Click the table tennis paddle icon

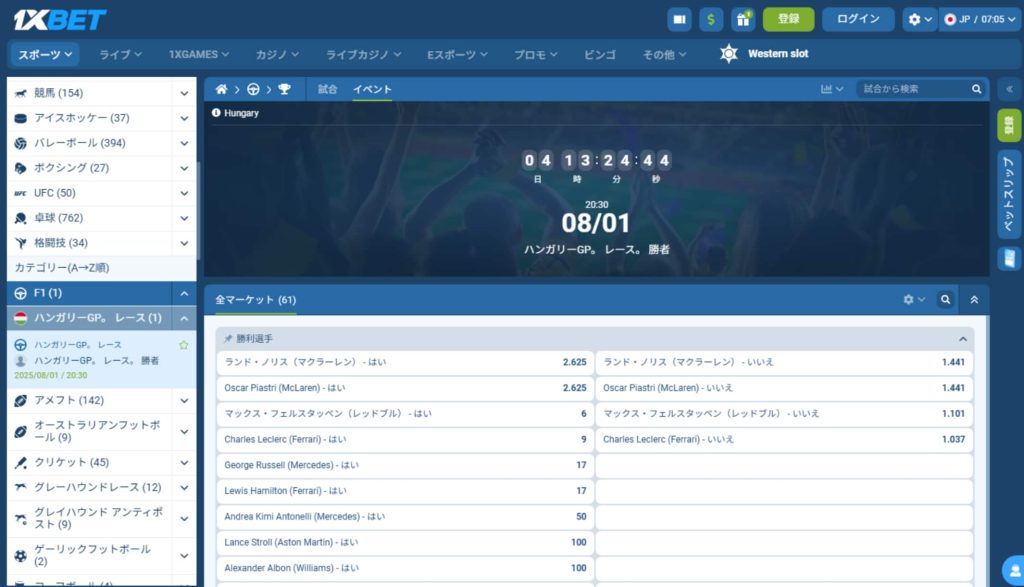pos(20,218)
